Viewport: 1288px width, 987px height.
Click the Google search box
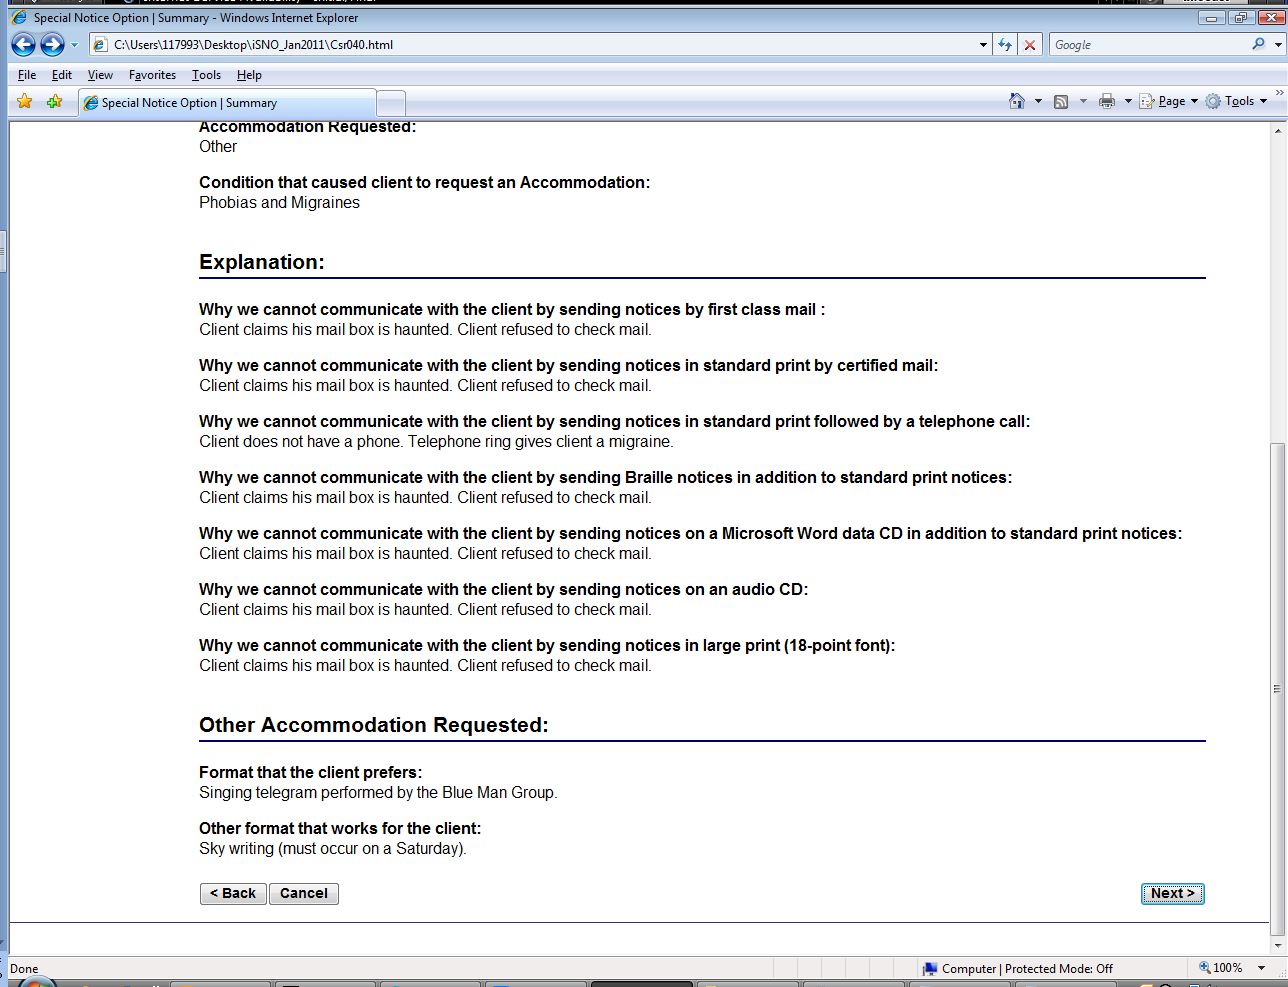pos(1148,45)
